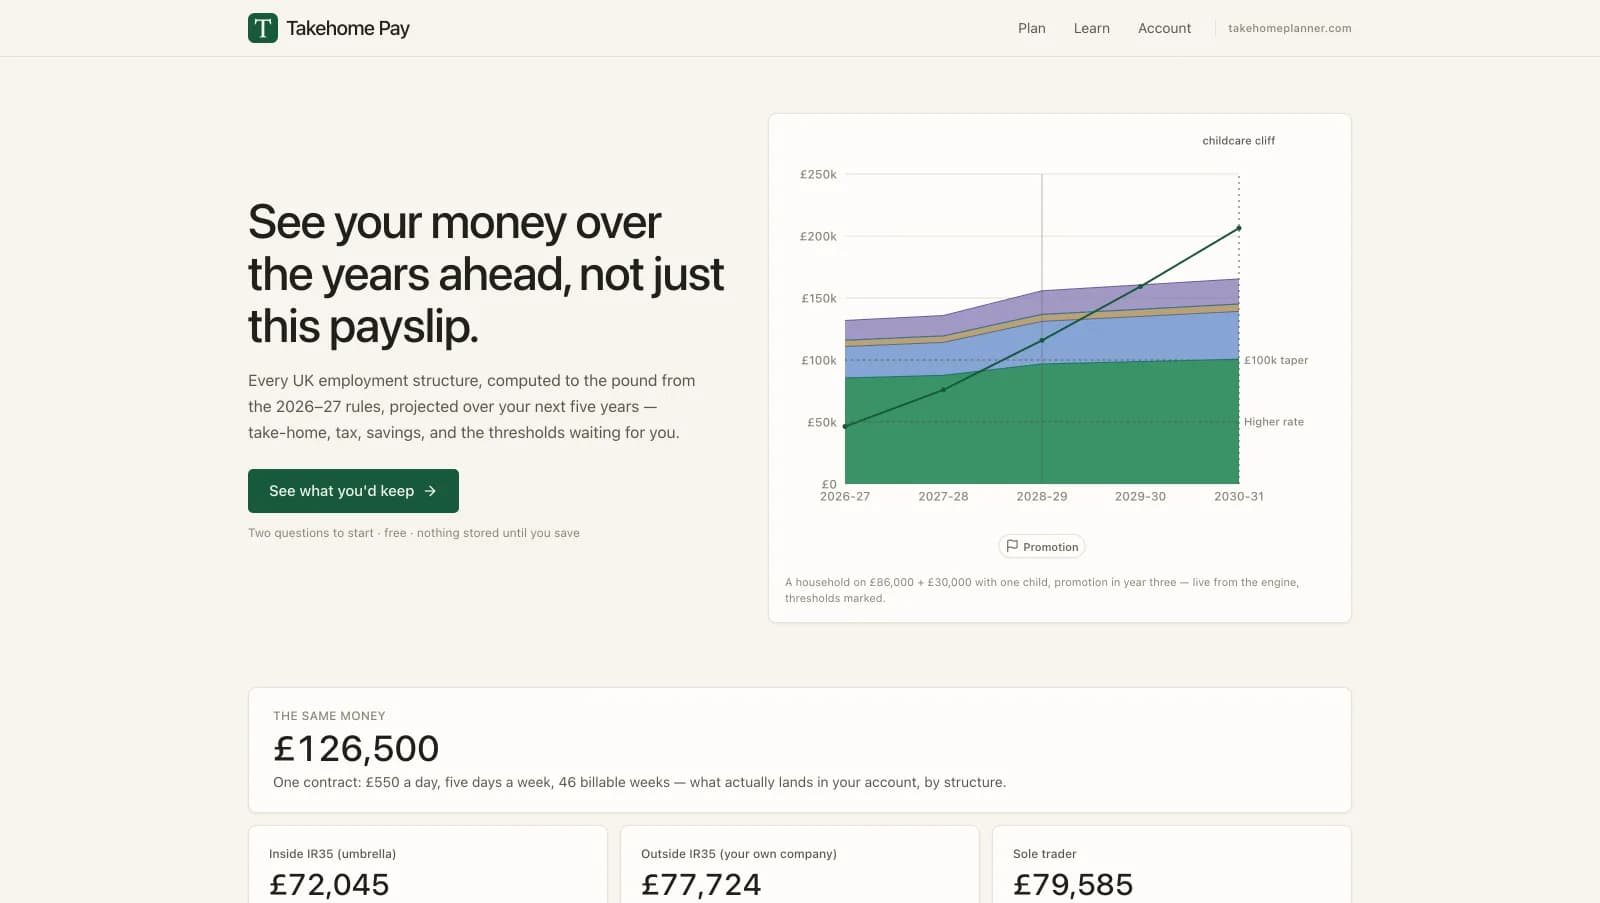Viewport: 1600px width, 903px height.
Task: Click the line data point at 2029-30
Action: pyautogui.click(x=1140, y=286)
